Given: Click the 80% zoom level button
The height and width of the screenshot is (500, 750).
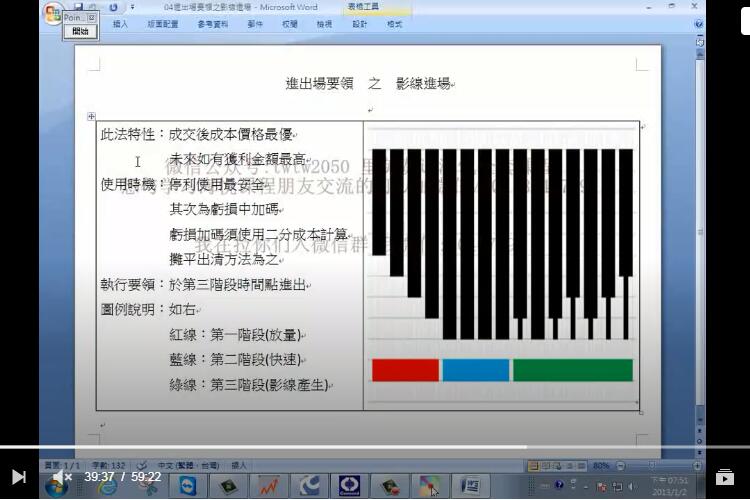Looking at the screenshot, I should [x=602, y=466].
